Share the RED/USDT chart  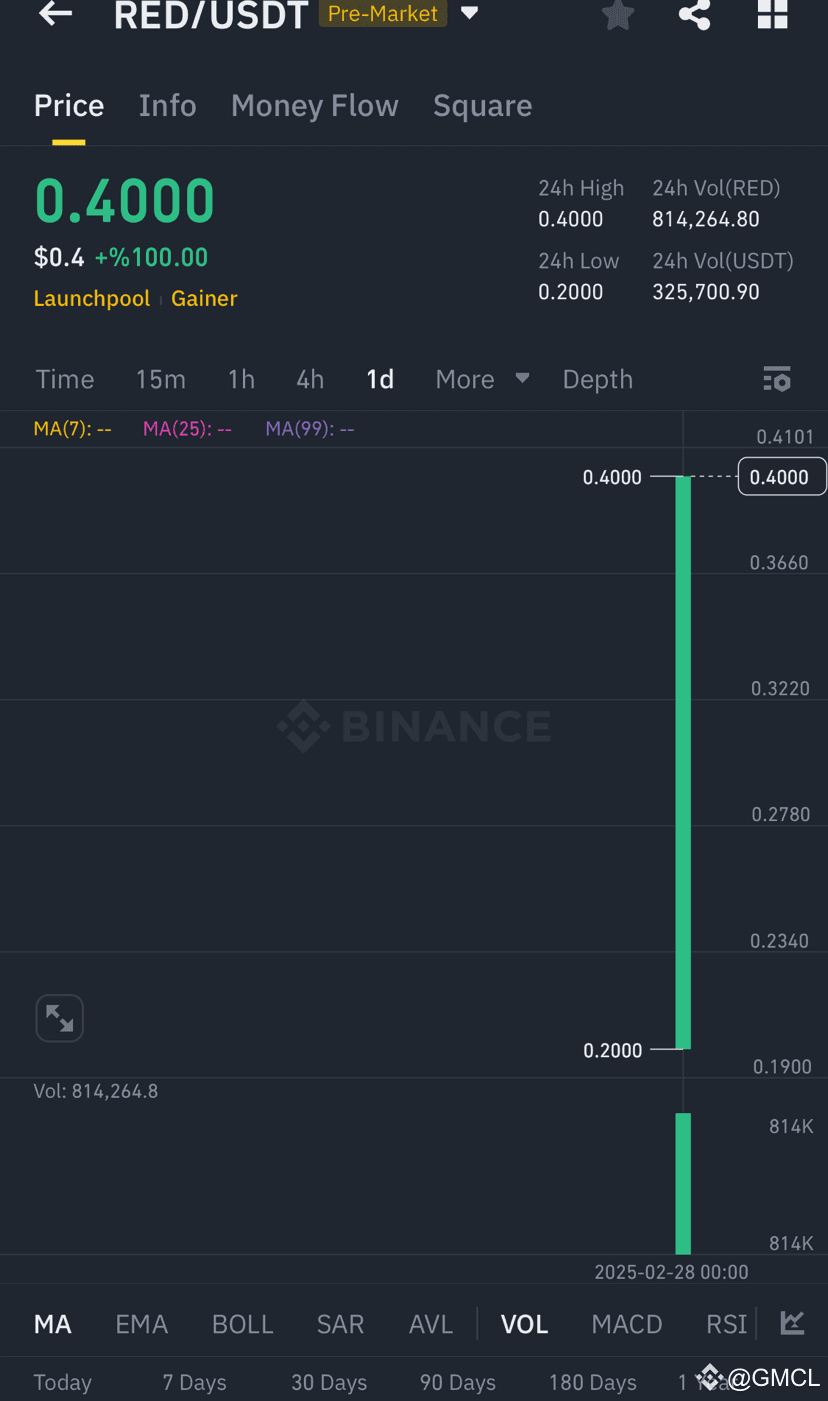coord(694,14)
